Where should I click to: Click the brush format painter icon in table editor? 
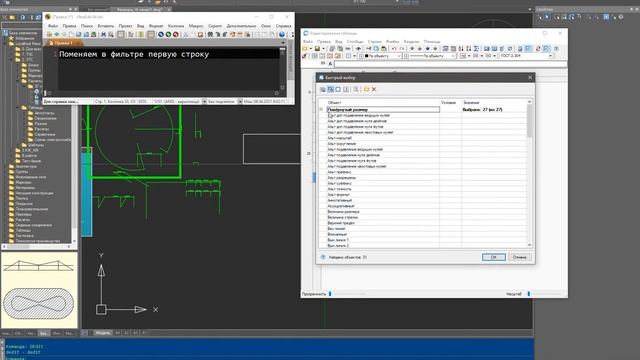304,56
